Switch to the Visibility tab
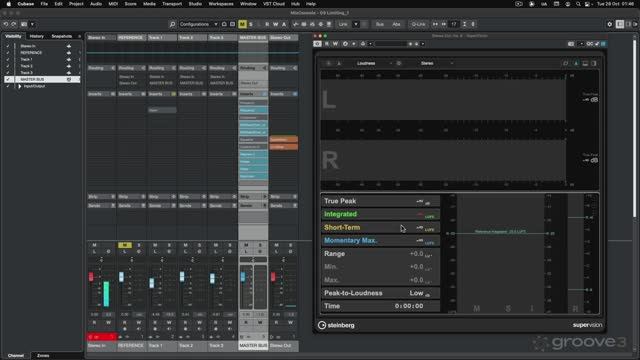The height and width of the screenshot is (360, 640). click(13, 36)
